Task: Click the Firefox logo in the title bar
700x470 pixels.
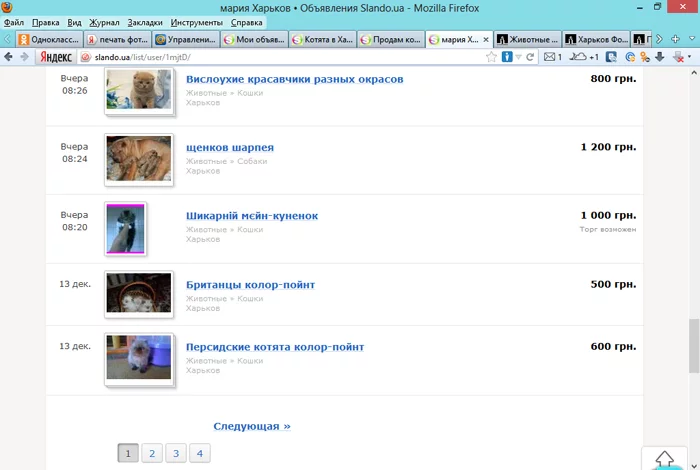Action: pyautogui.click(x=7, y=7)
